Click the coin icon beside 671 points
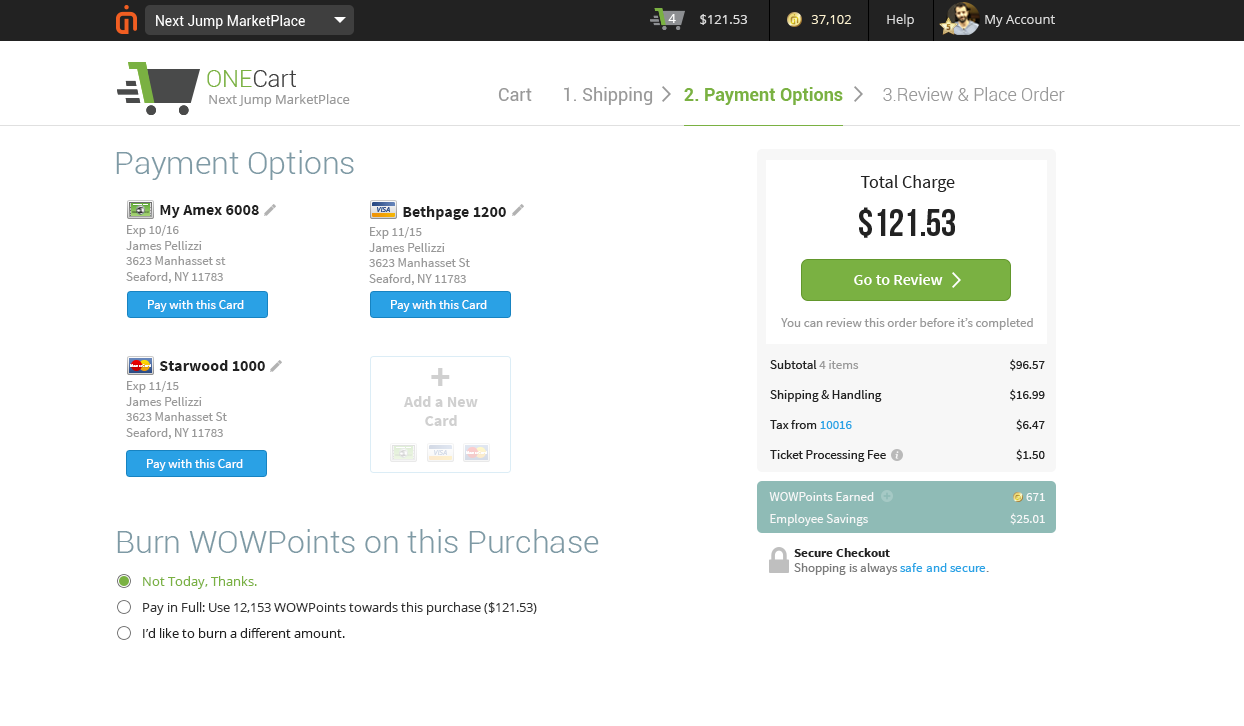This screenshot has height=726, width=1244. click(1017, 497)
